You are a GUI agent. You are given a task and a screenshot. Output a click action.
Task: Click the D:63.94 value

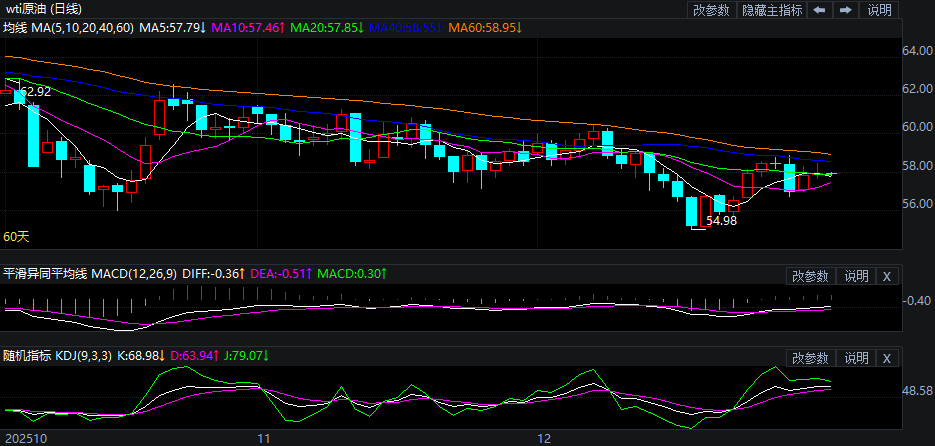(194, 356)
